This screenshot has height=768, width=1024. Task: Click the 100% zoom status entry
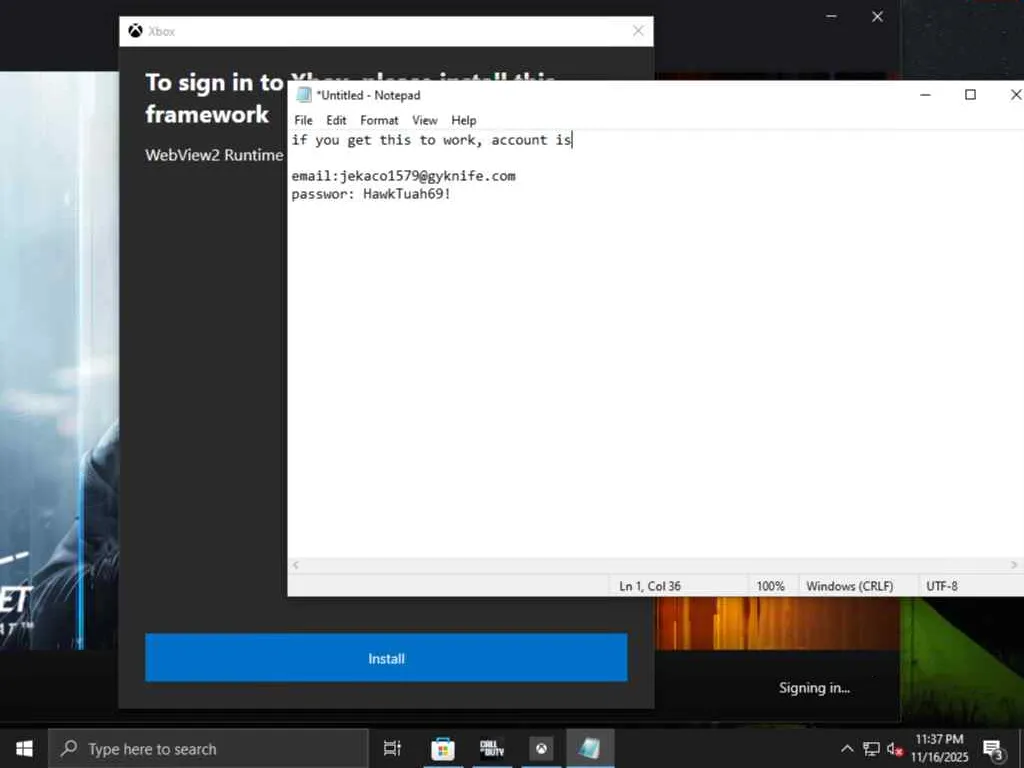pyautogui.click(x=771, y=586)
